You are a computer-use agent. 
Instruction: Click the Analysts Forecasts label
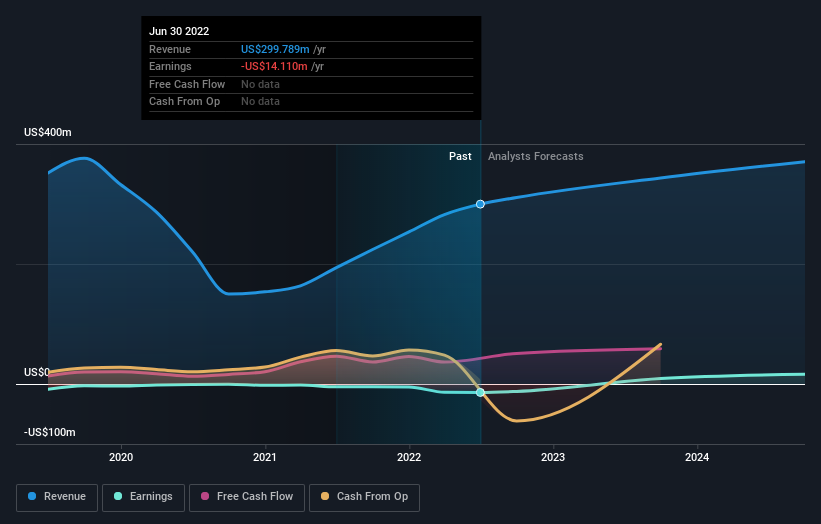coord(536,157)
